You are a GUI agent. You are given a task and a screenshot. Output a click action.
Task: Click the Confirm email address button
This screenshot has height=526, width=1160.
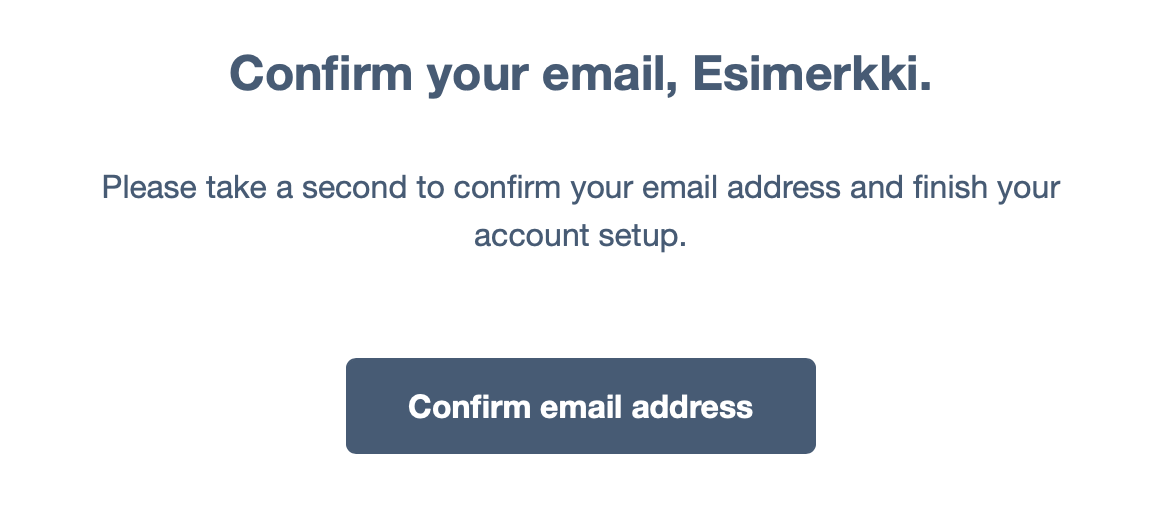581,406
